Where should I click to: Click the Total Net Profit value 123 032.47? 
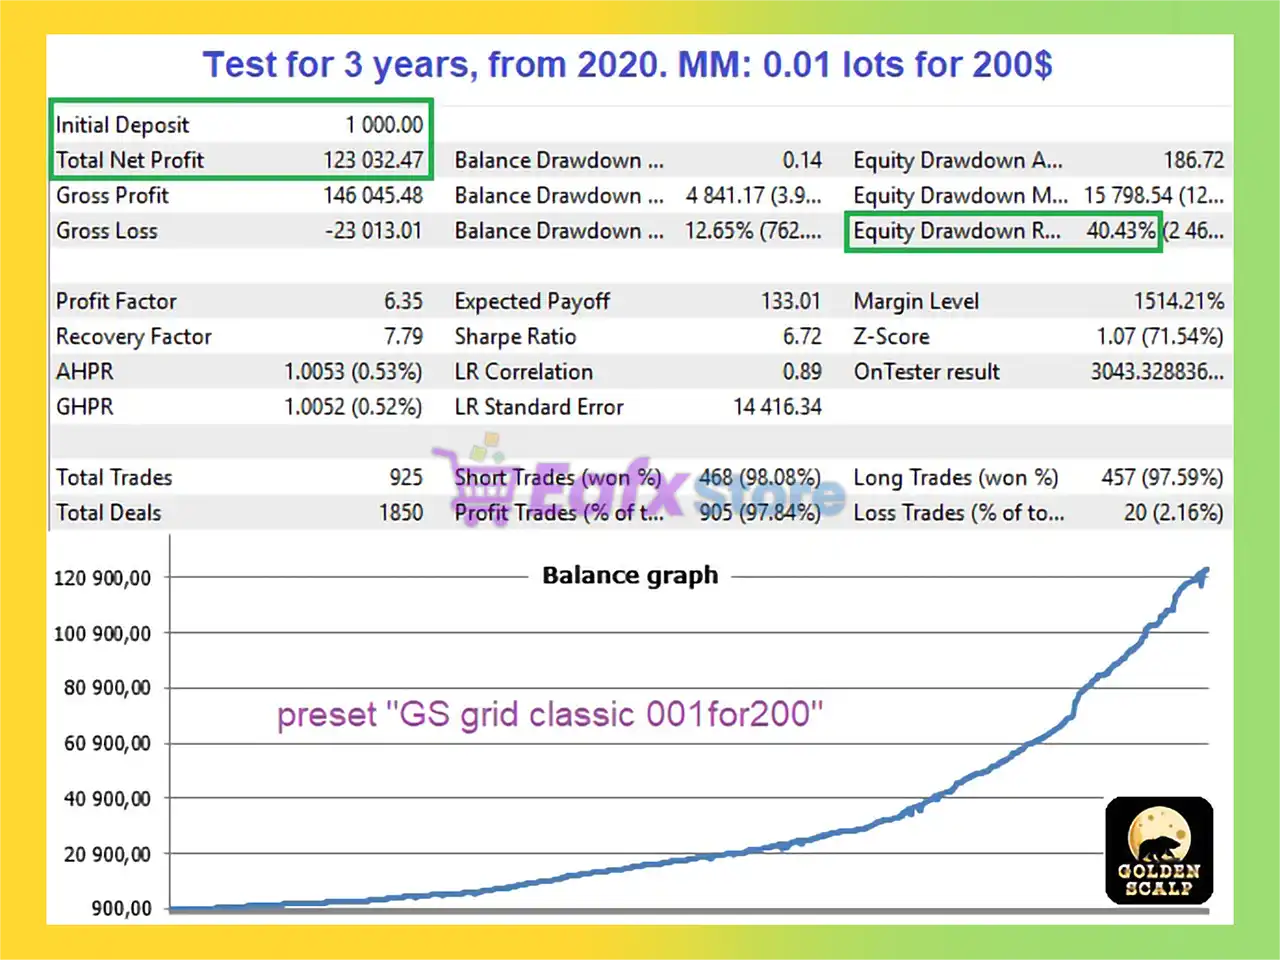(x=373, y=160)
